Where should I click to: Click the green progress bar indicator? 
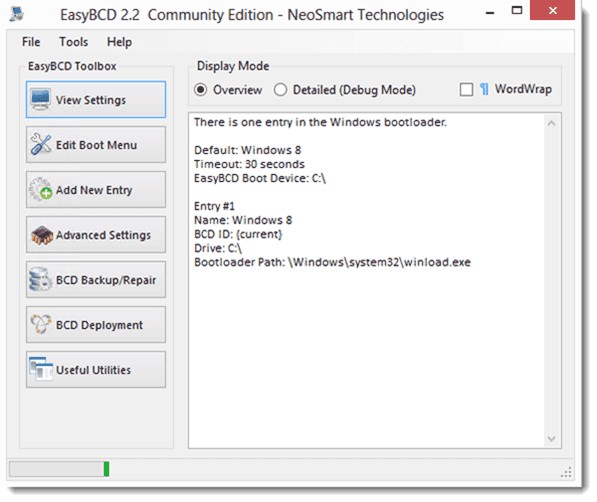pos(106,469)
